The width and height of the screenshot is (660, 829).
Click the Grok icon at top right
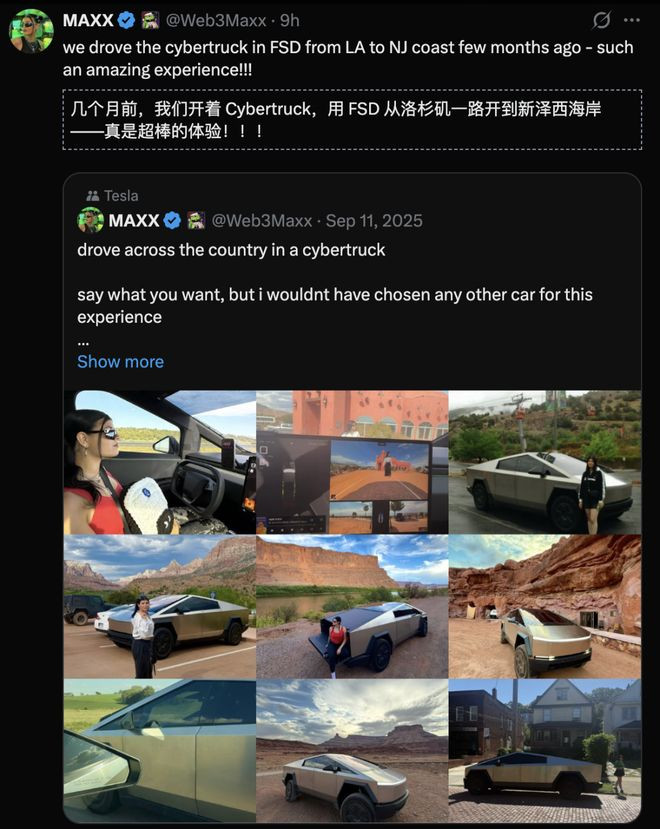click(601, 20)
